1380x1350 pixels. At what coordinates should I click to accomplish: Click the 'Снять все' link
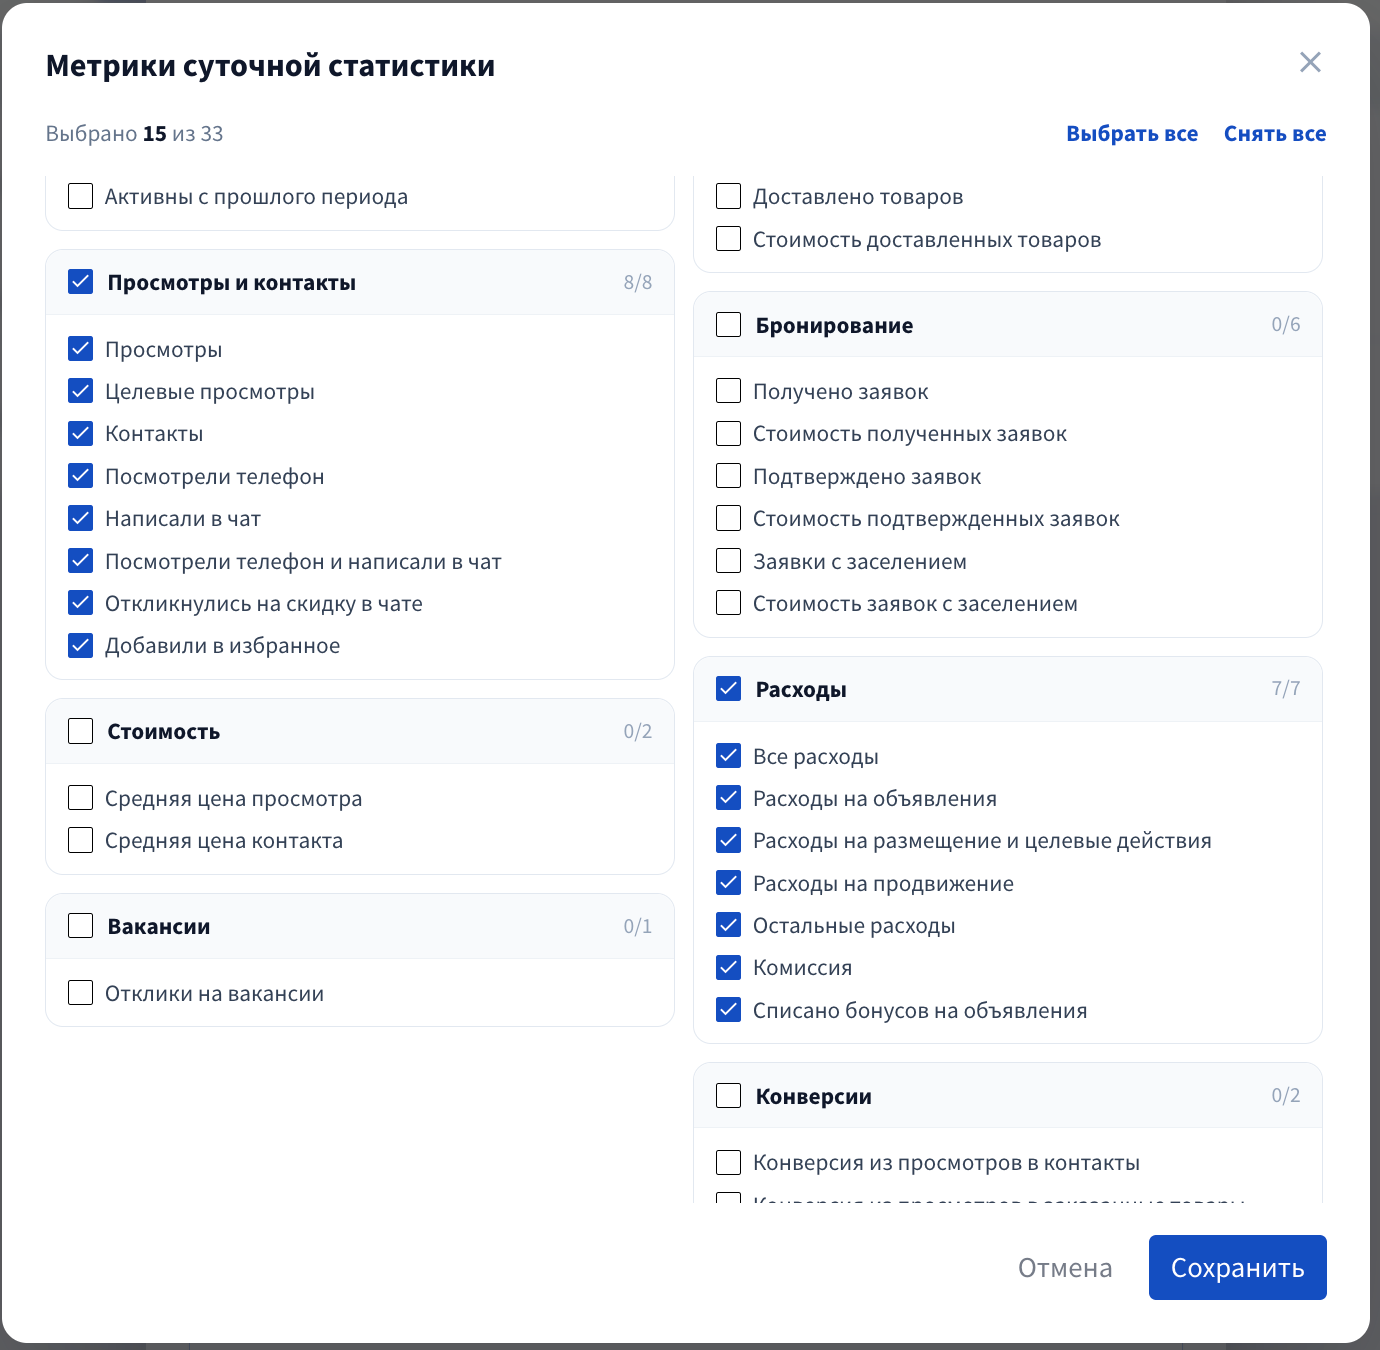coord(1275,134)
